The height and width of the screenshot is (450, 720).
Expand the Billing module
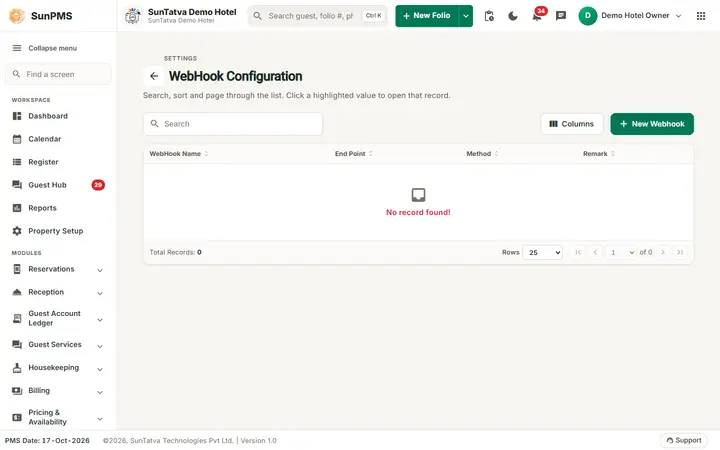tap(100, 392)
